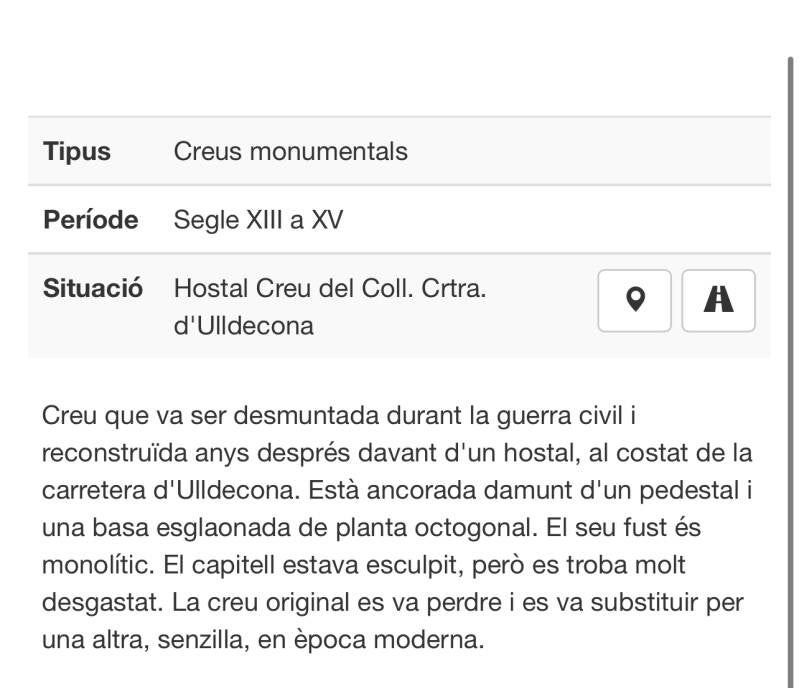Click the word "monolític" in the description
The height and width of the screenshot is (688, 799).
coord(96,566)
